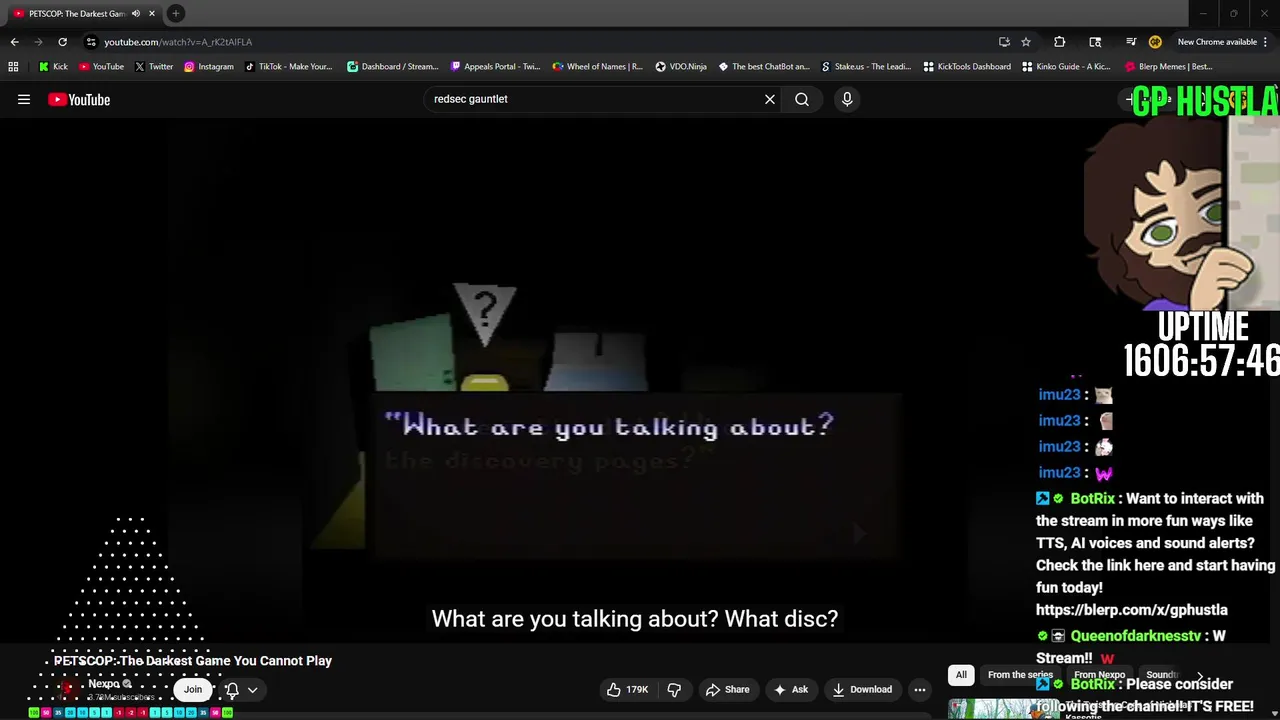Open the KickTools Dashboard bookmark
The height and width of the screenshot is (720, 1280).
point(967,67)
